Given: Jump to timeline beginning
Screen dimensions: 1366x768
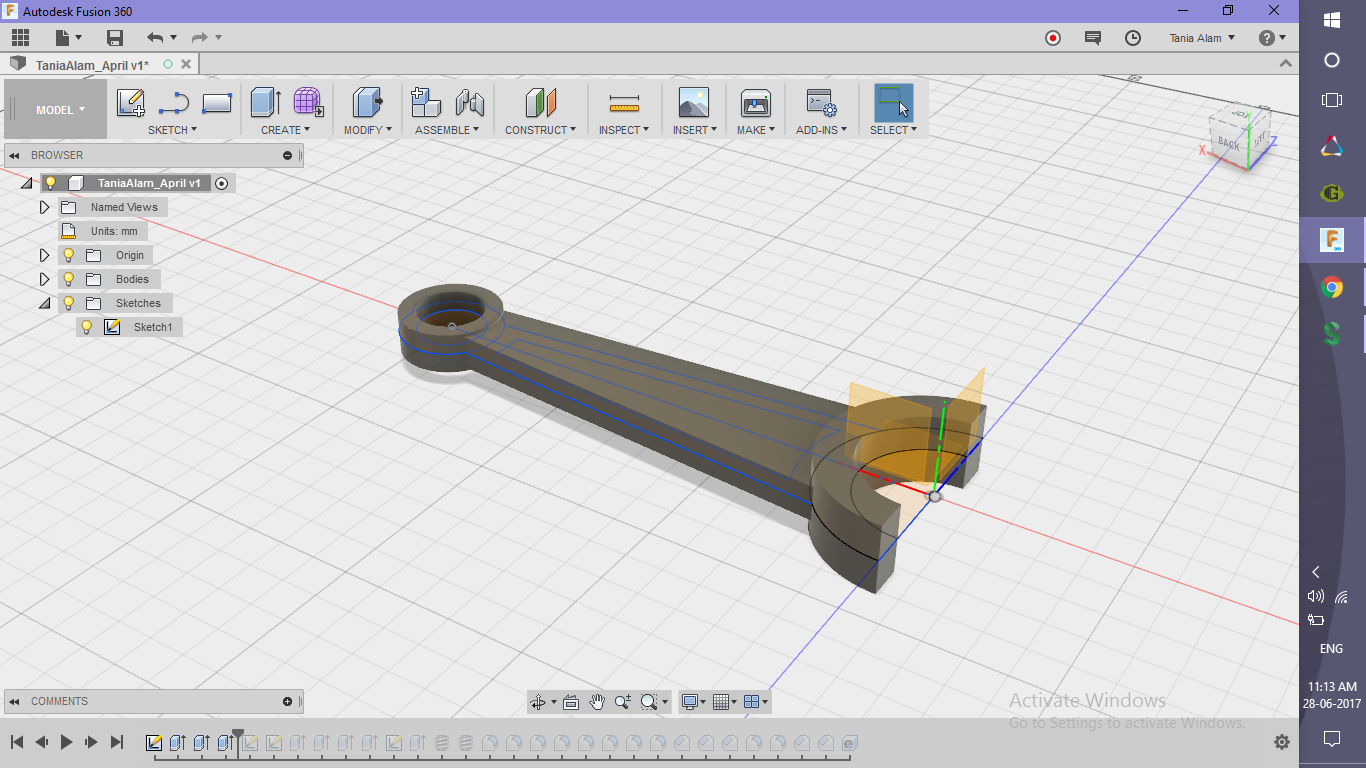Looking at the screenshot, I should pos(17,742).
